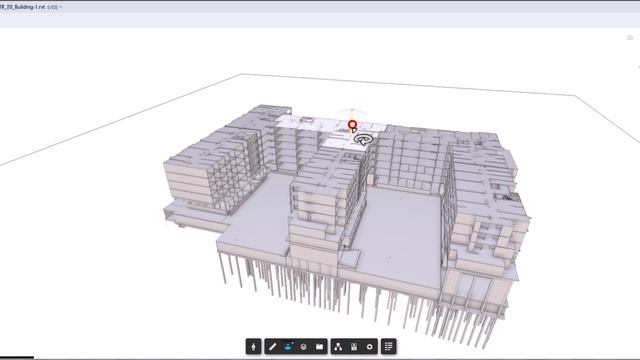Screen dimensions: 640x360
Task: Open the list panel icon
Action: [x=389, y=347]
